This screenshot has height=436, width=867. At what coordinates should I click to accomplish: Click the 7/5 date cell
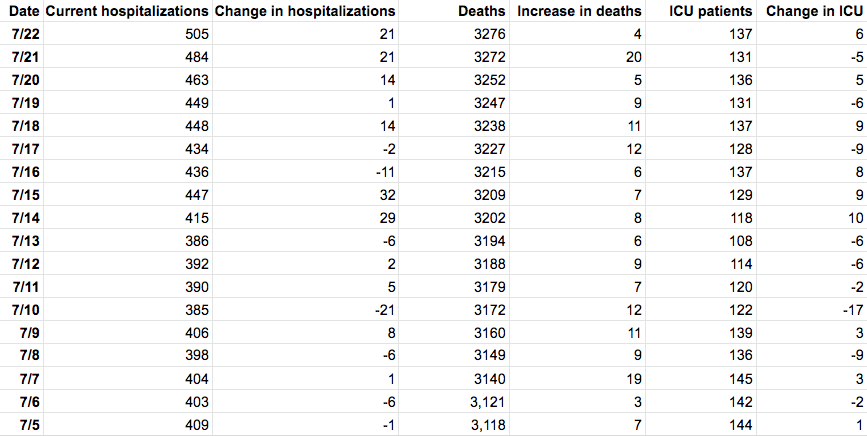point(29,425)
